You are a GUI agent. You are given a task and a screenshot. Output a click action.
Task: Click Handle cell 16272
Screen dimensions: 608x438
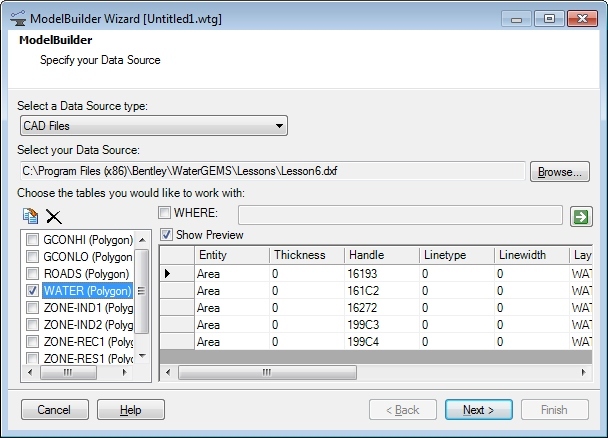pos(382,308)
